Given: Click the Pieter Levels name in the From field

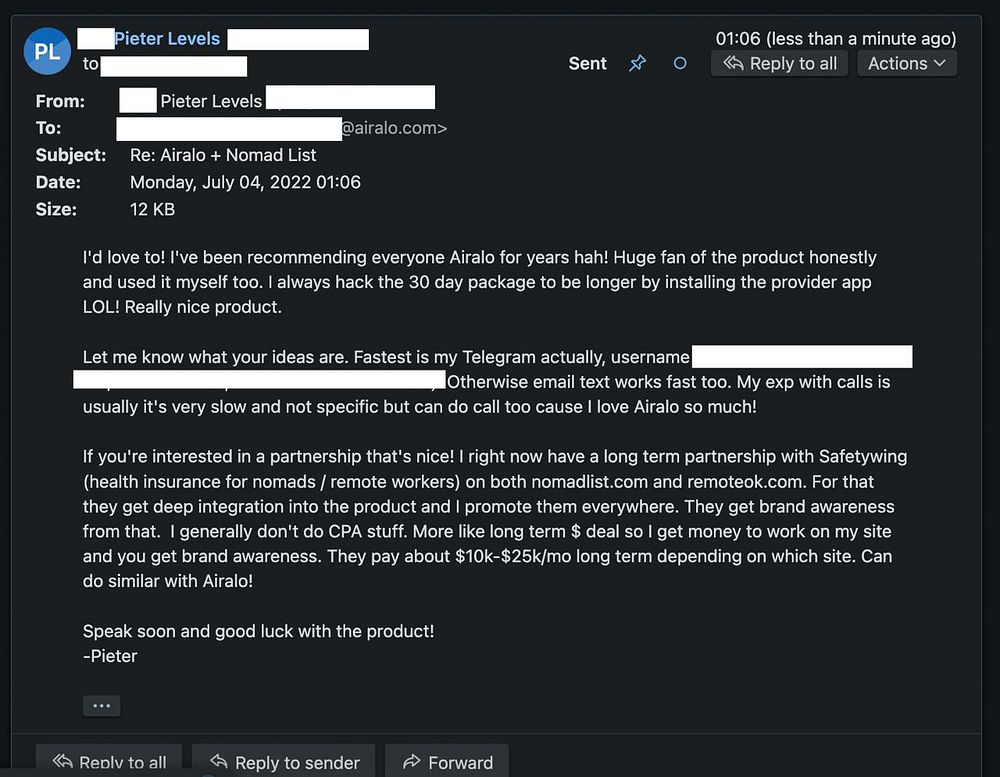Looking at the screenshot, I should pos(211,100).
